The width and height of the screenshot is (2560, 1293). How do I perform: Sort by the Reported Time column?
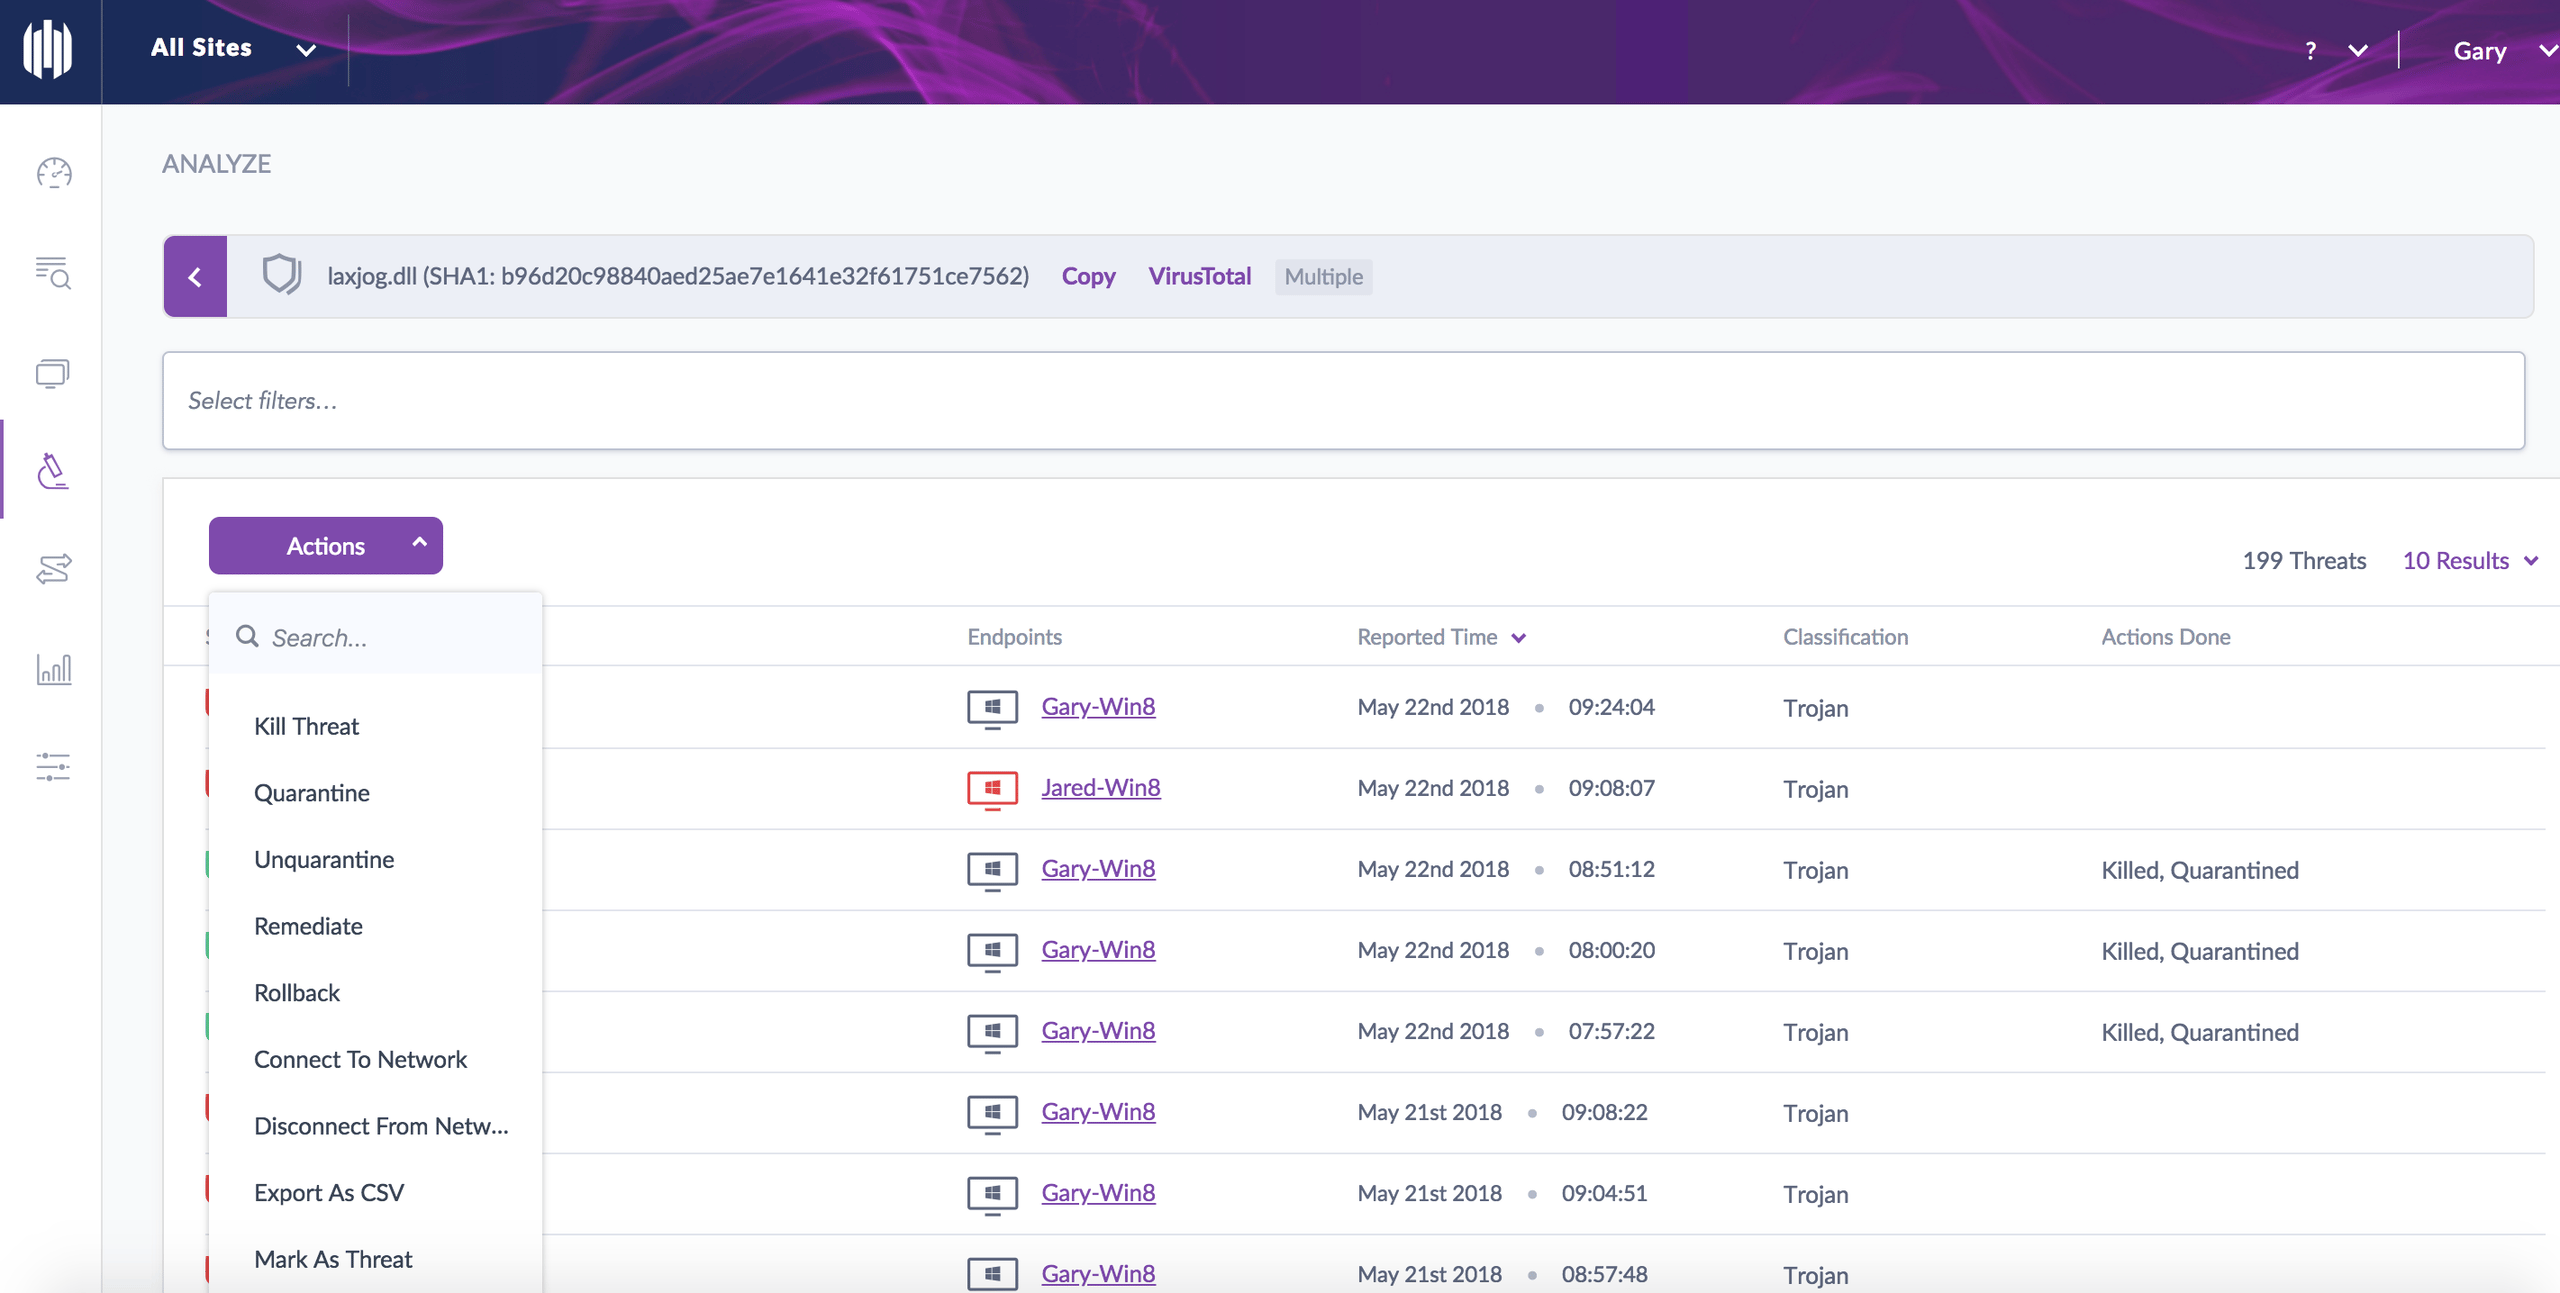pos(1441,637)
